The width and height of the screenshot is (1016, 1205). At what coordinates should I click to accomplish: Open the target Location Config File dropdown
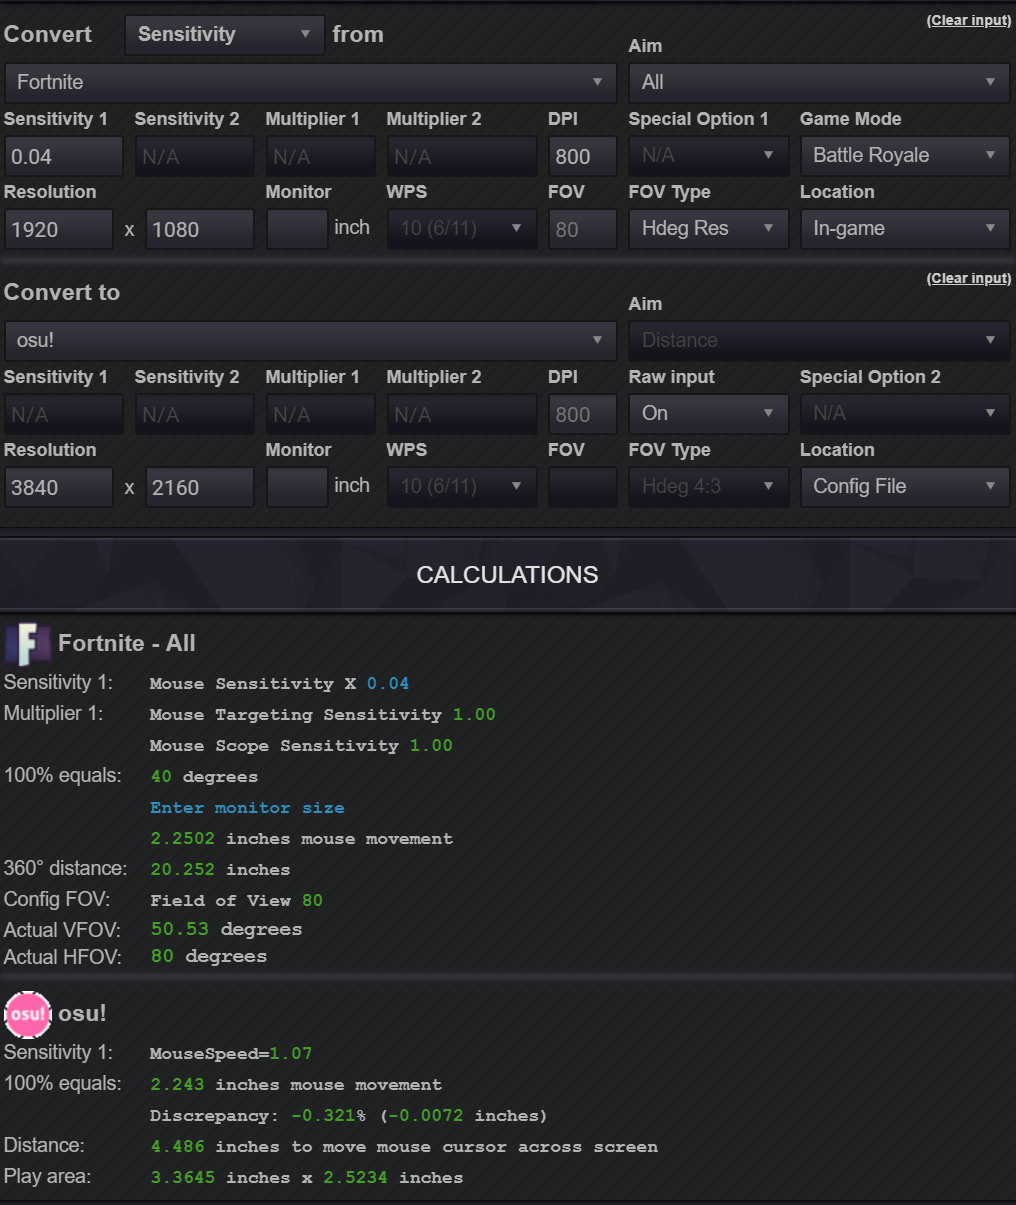coord(905,487)
